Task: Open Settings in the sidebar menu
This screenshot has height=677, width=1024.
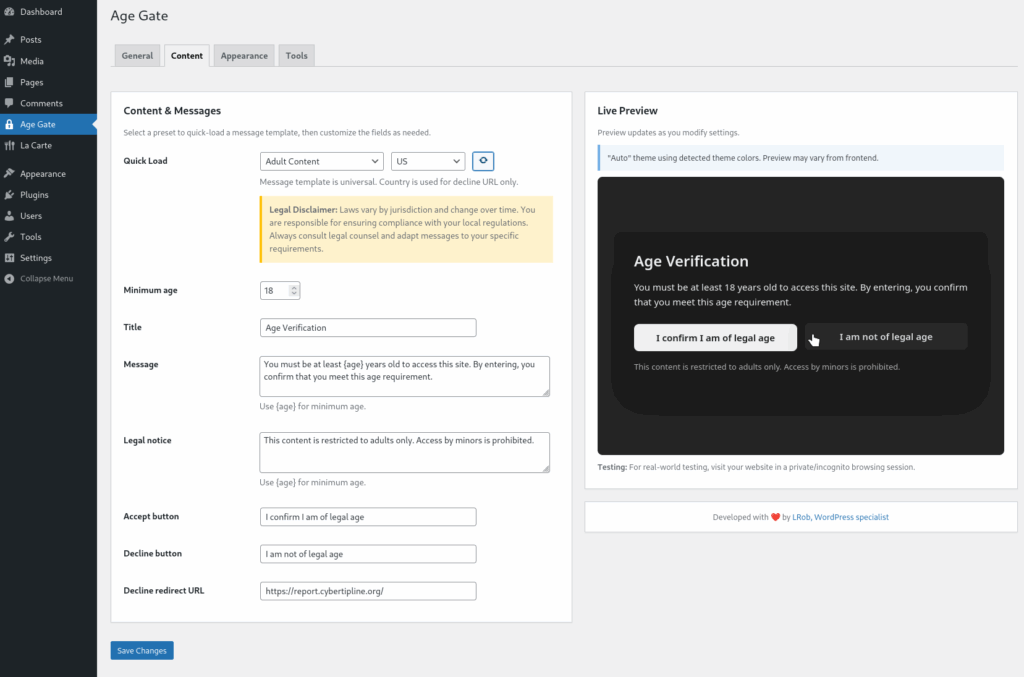Action: coord(36,258)
